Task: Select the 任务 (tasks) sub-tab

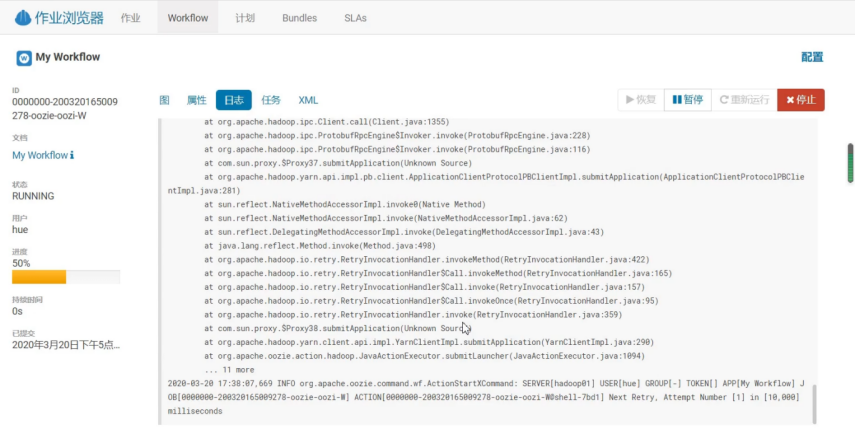Action: [271, 100]
